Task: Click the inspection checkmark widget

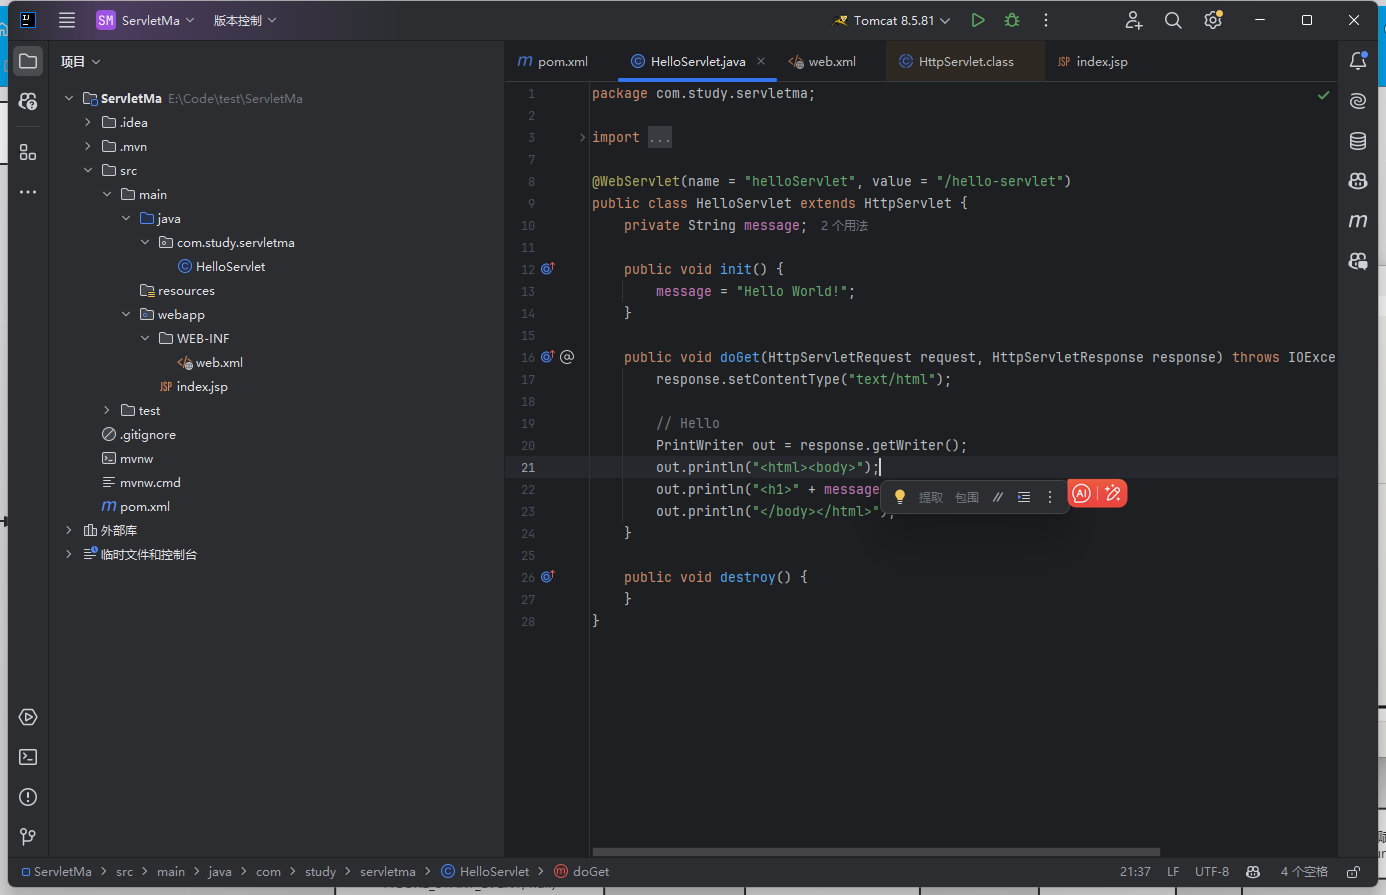Action: coord(1324,95)
